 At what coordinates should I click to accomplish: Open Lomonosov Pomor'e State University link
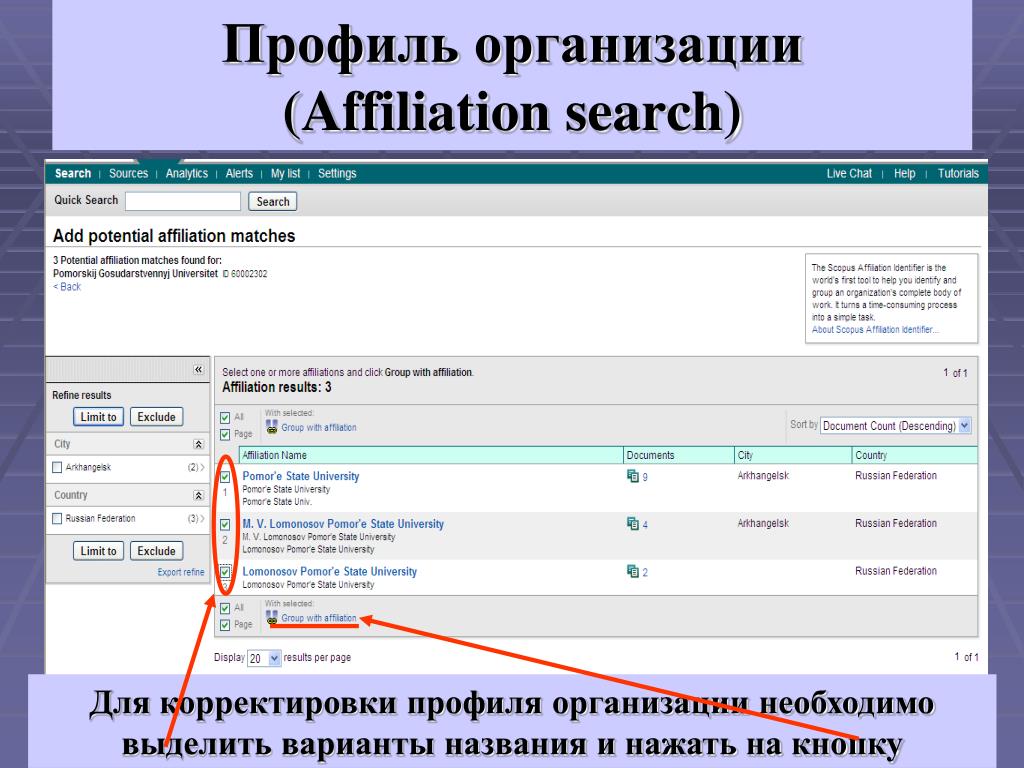tap(330, 571)
